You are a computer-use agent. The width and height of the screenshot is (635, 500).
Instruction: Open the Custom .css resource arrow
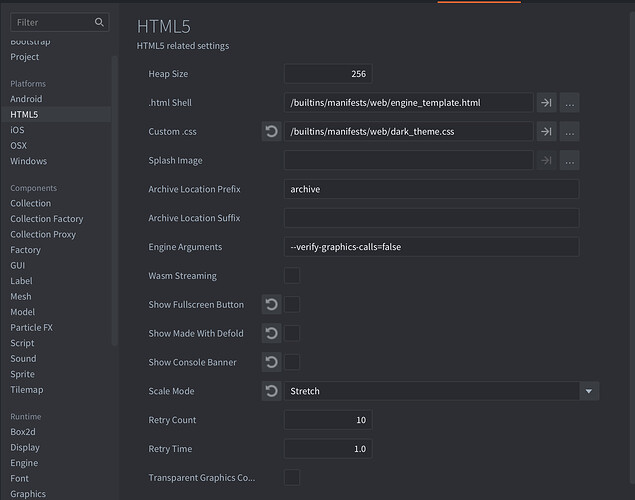[x=546, y=131]
